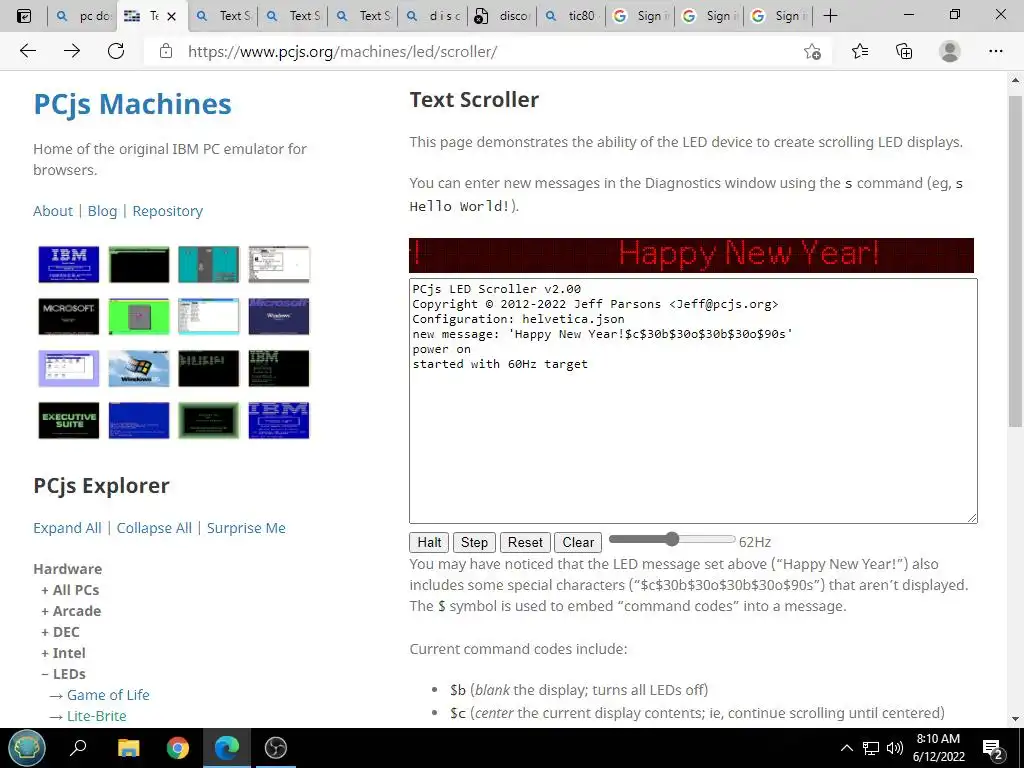
Task: Open the teal and gray striped thumbnail
Action: [x=209, y=264]
